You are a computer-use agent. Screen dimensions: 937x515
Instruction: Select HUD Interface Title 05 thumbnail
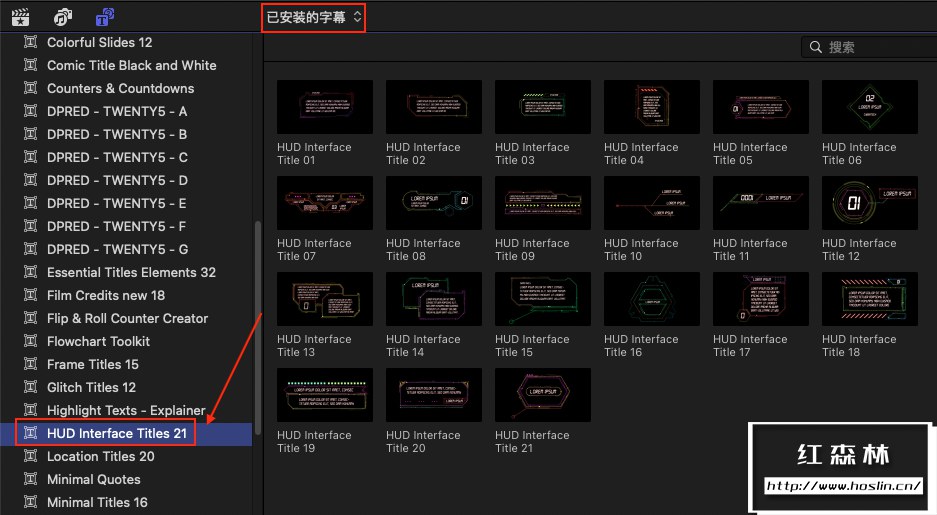[761, 107]
